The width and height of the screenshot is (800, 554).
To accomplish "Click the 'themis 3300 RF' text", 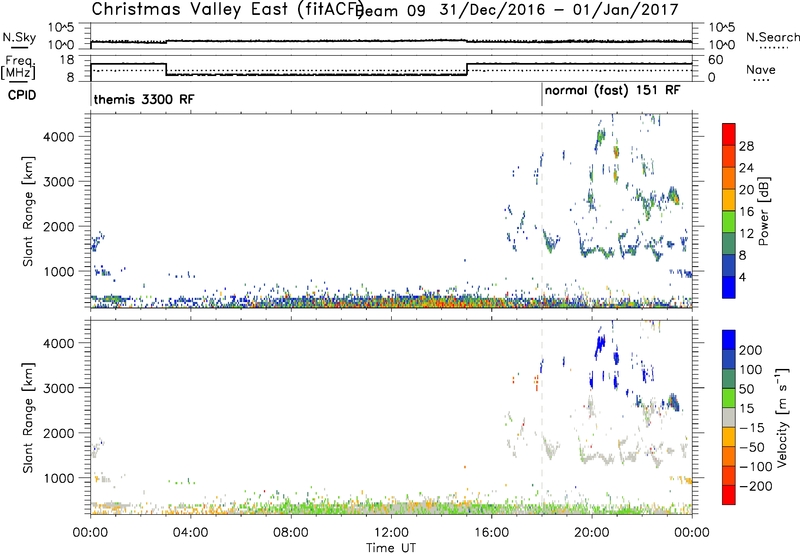I will point(144,99).
